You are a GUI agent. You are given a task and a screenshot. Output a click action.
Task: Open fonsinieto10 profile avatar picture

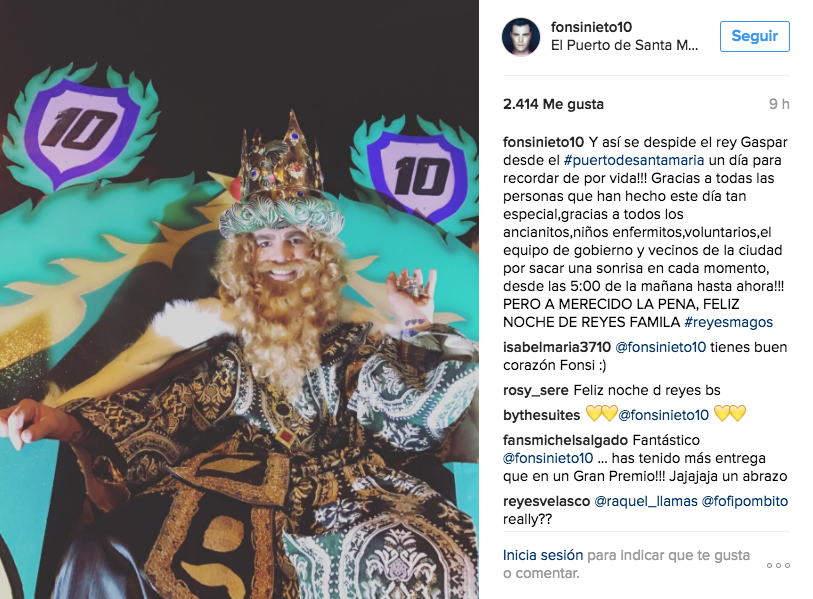(521, 37)
